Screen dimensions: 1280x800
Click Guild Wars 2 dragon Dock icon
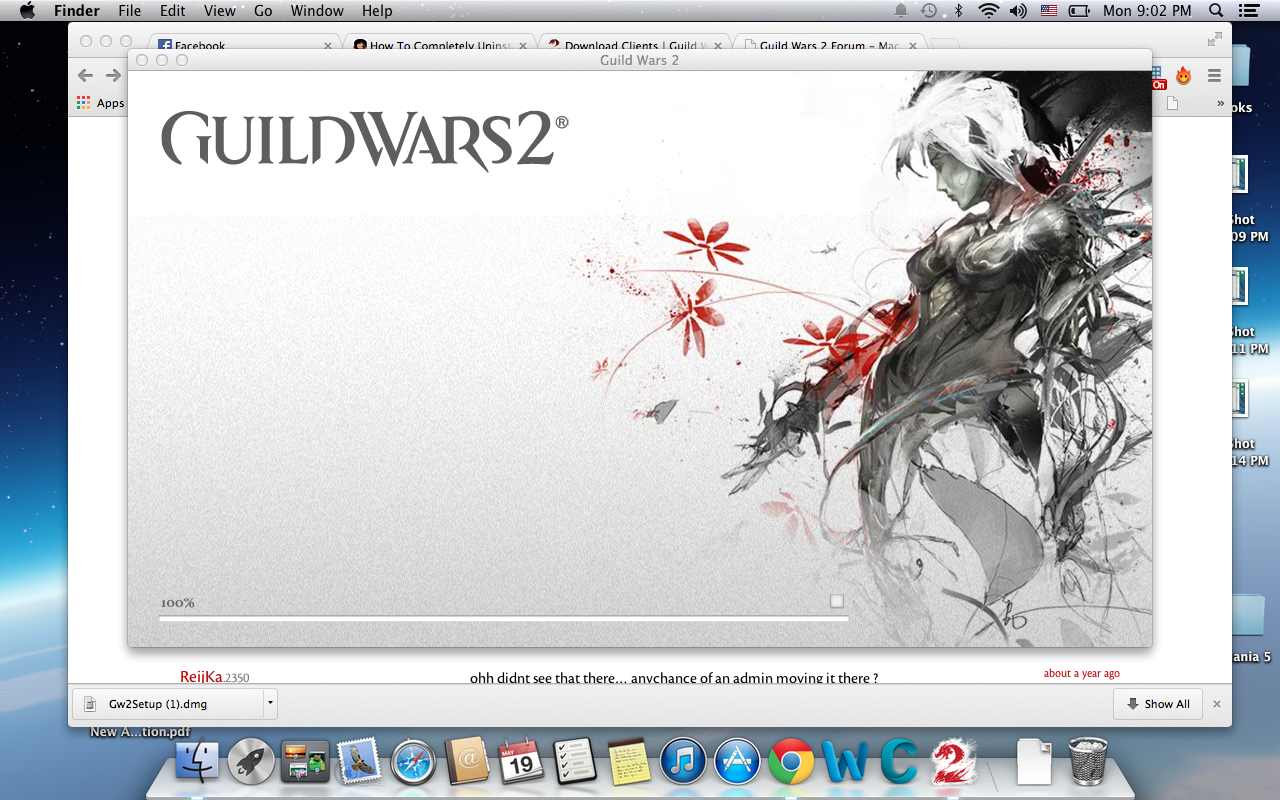pos(953,762)
